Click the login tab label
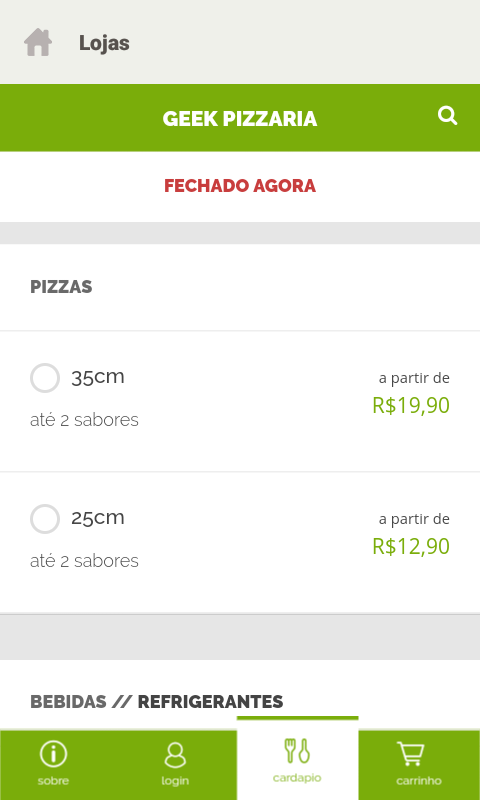This screenshot has height=800, width=480. tap(175, 781)
